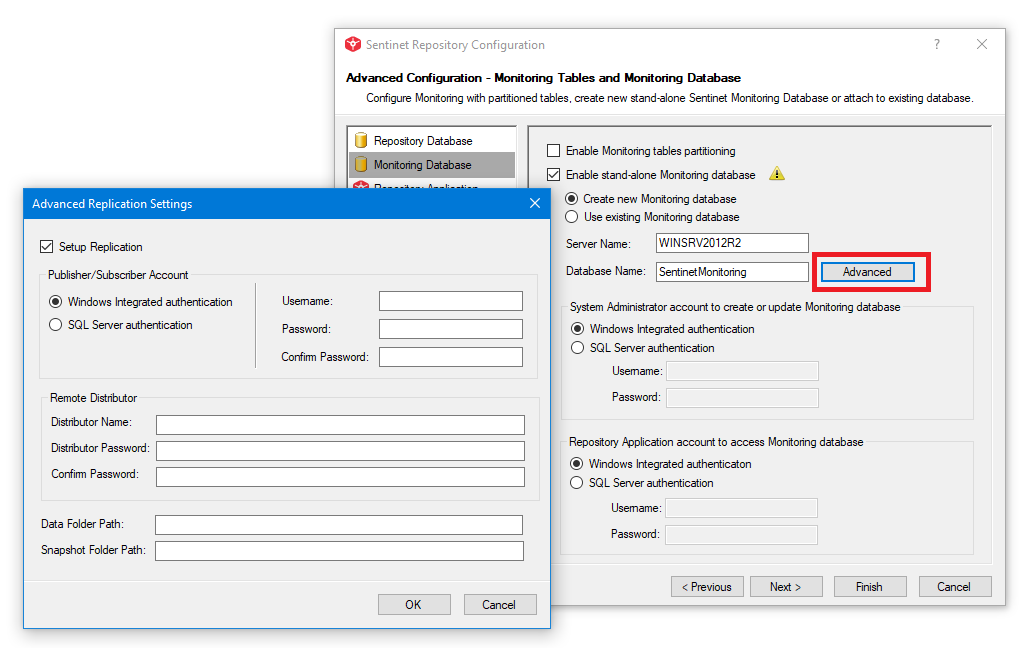The height and width of the screenshot is (648, 1023).
Task: Uncheck Enable stand-alone Monitoring database
Action: pos(553,175)
